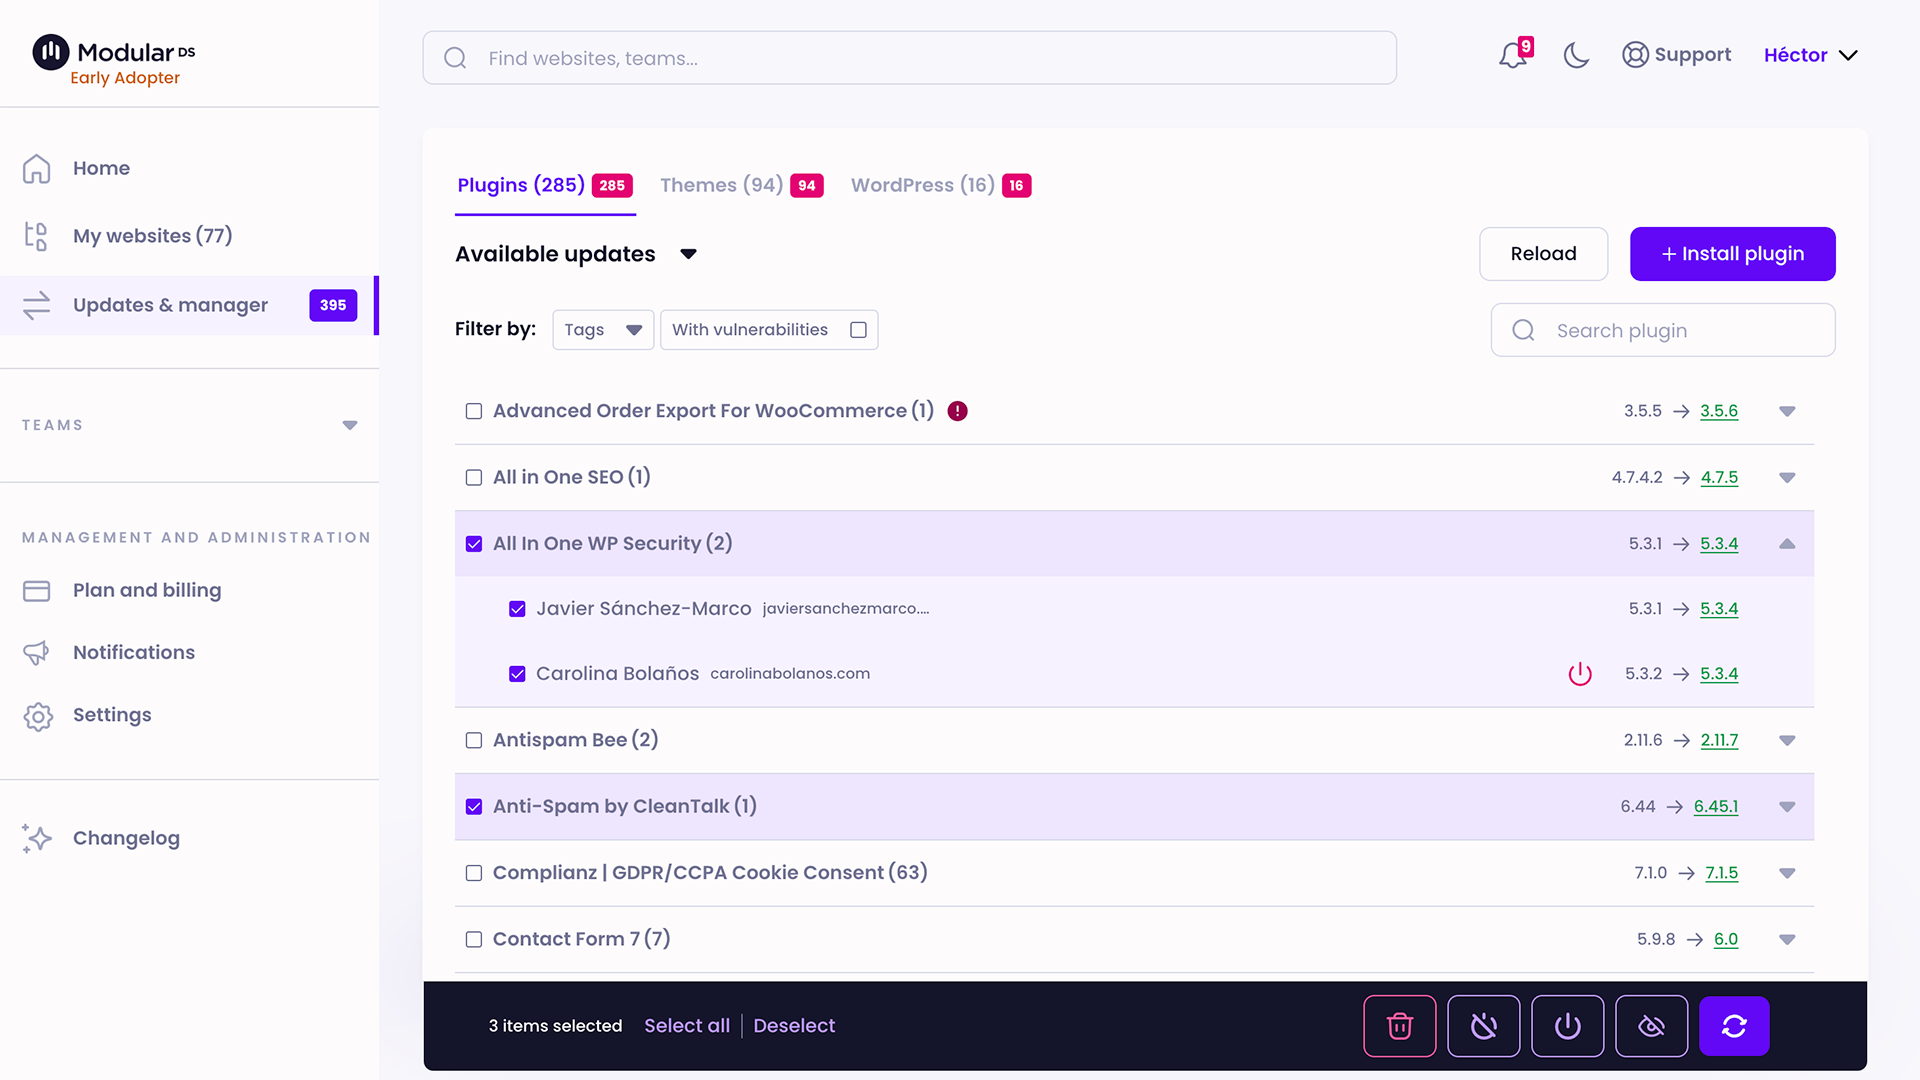Enable the With vulnerabilities filter checkbox
The width and height of the screenshot is (1920, 1080).
857,330
